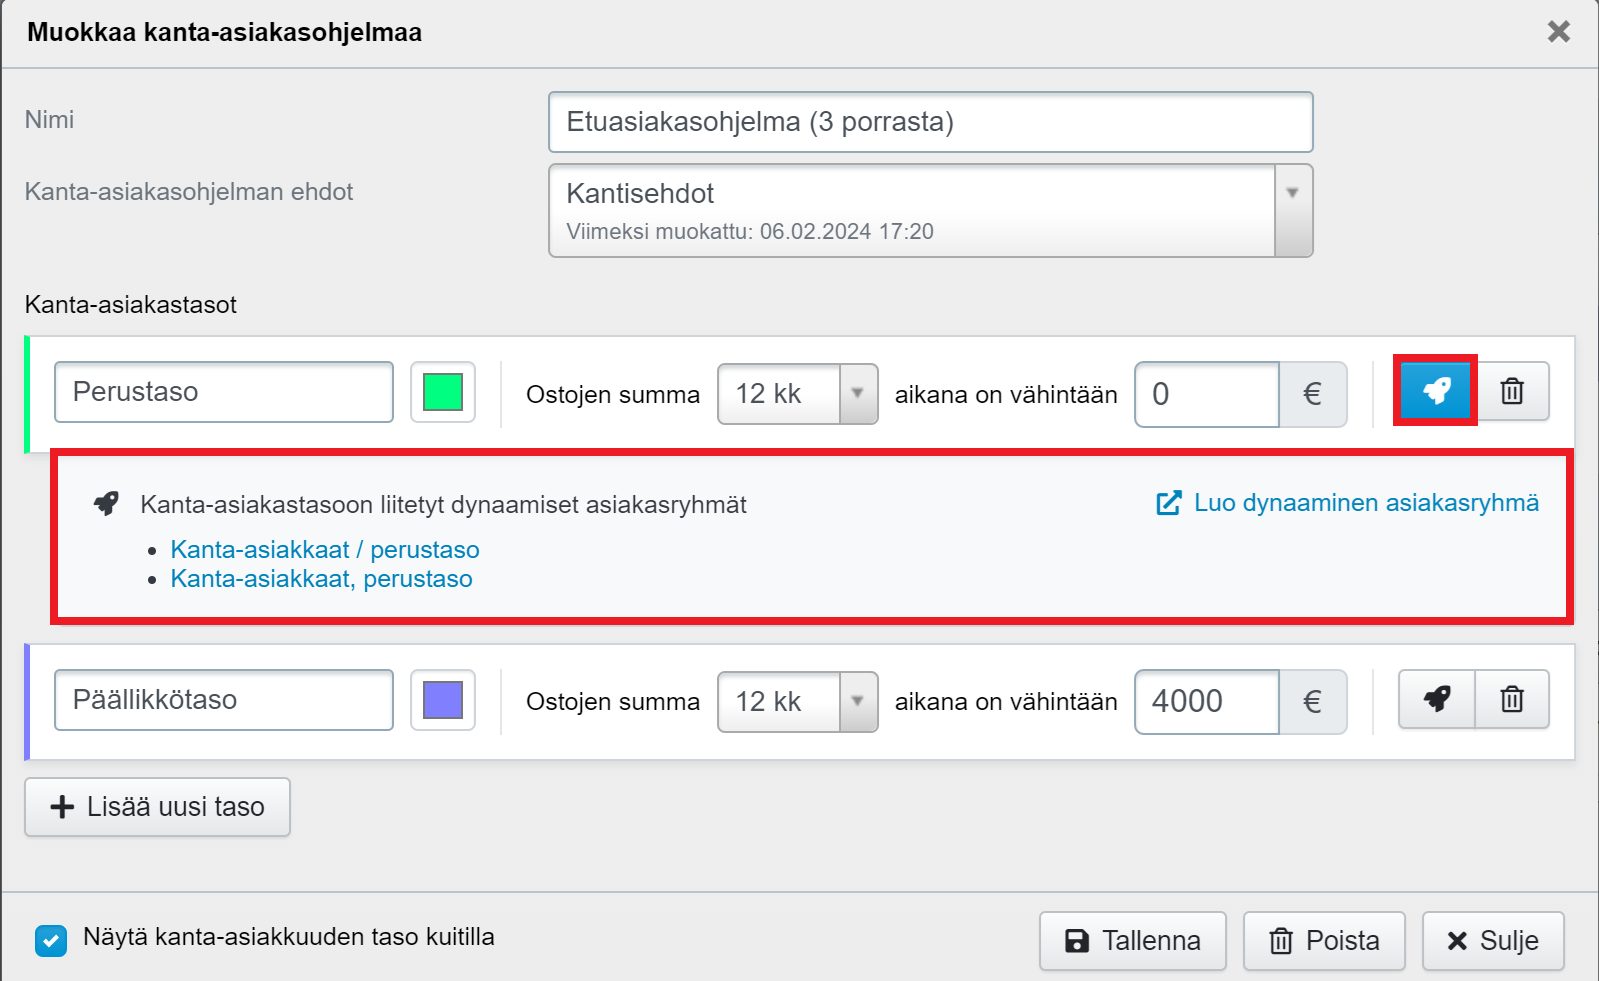Viewport: 1599px width, 981px height.
Task: Delete the Perustaso level with trash icon
Action: coord(1512,391)
